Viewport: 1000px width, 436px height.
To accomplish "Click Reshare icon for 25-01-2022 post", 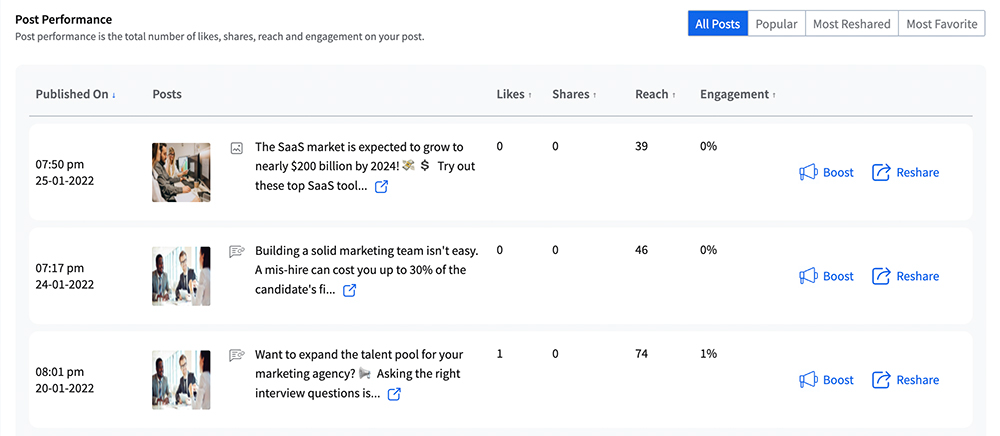I will pyautogui.click(x=881, y=173).
